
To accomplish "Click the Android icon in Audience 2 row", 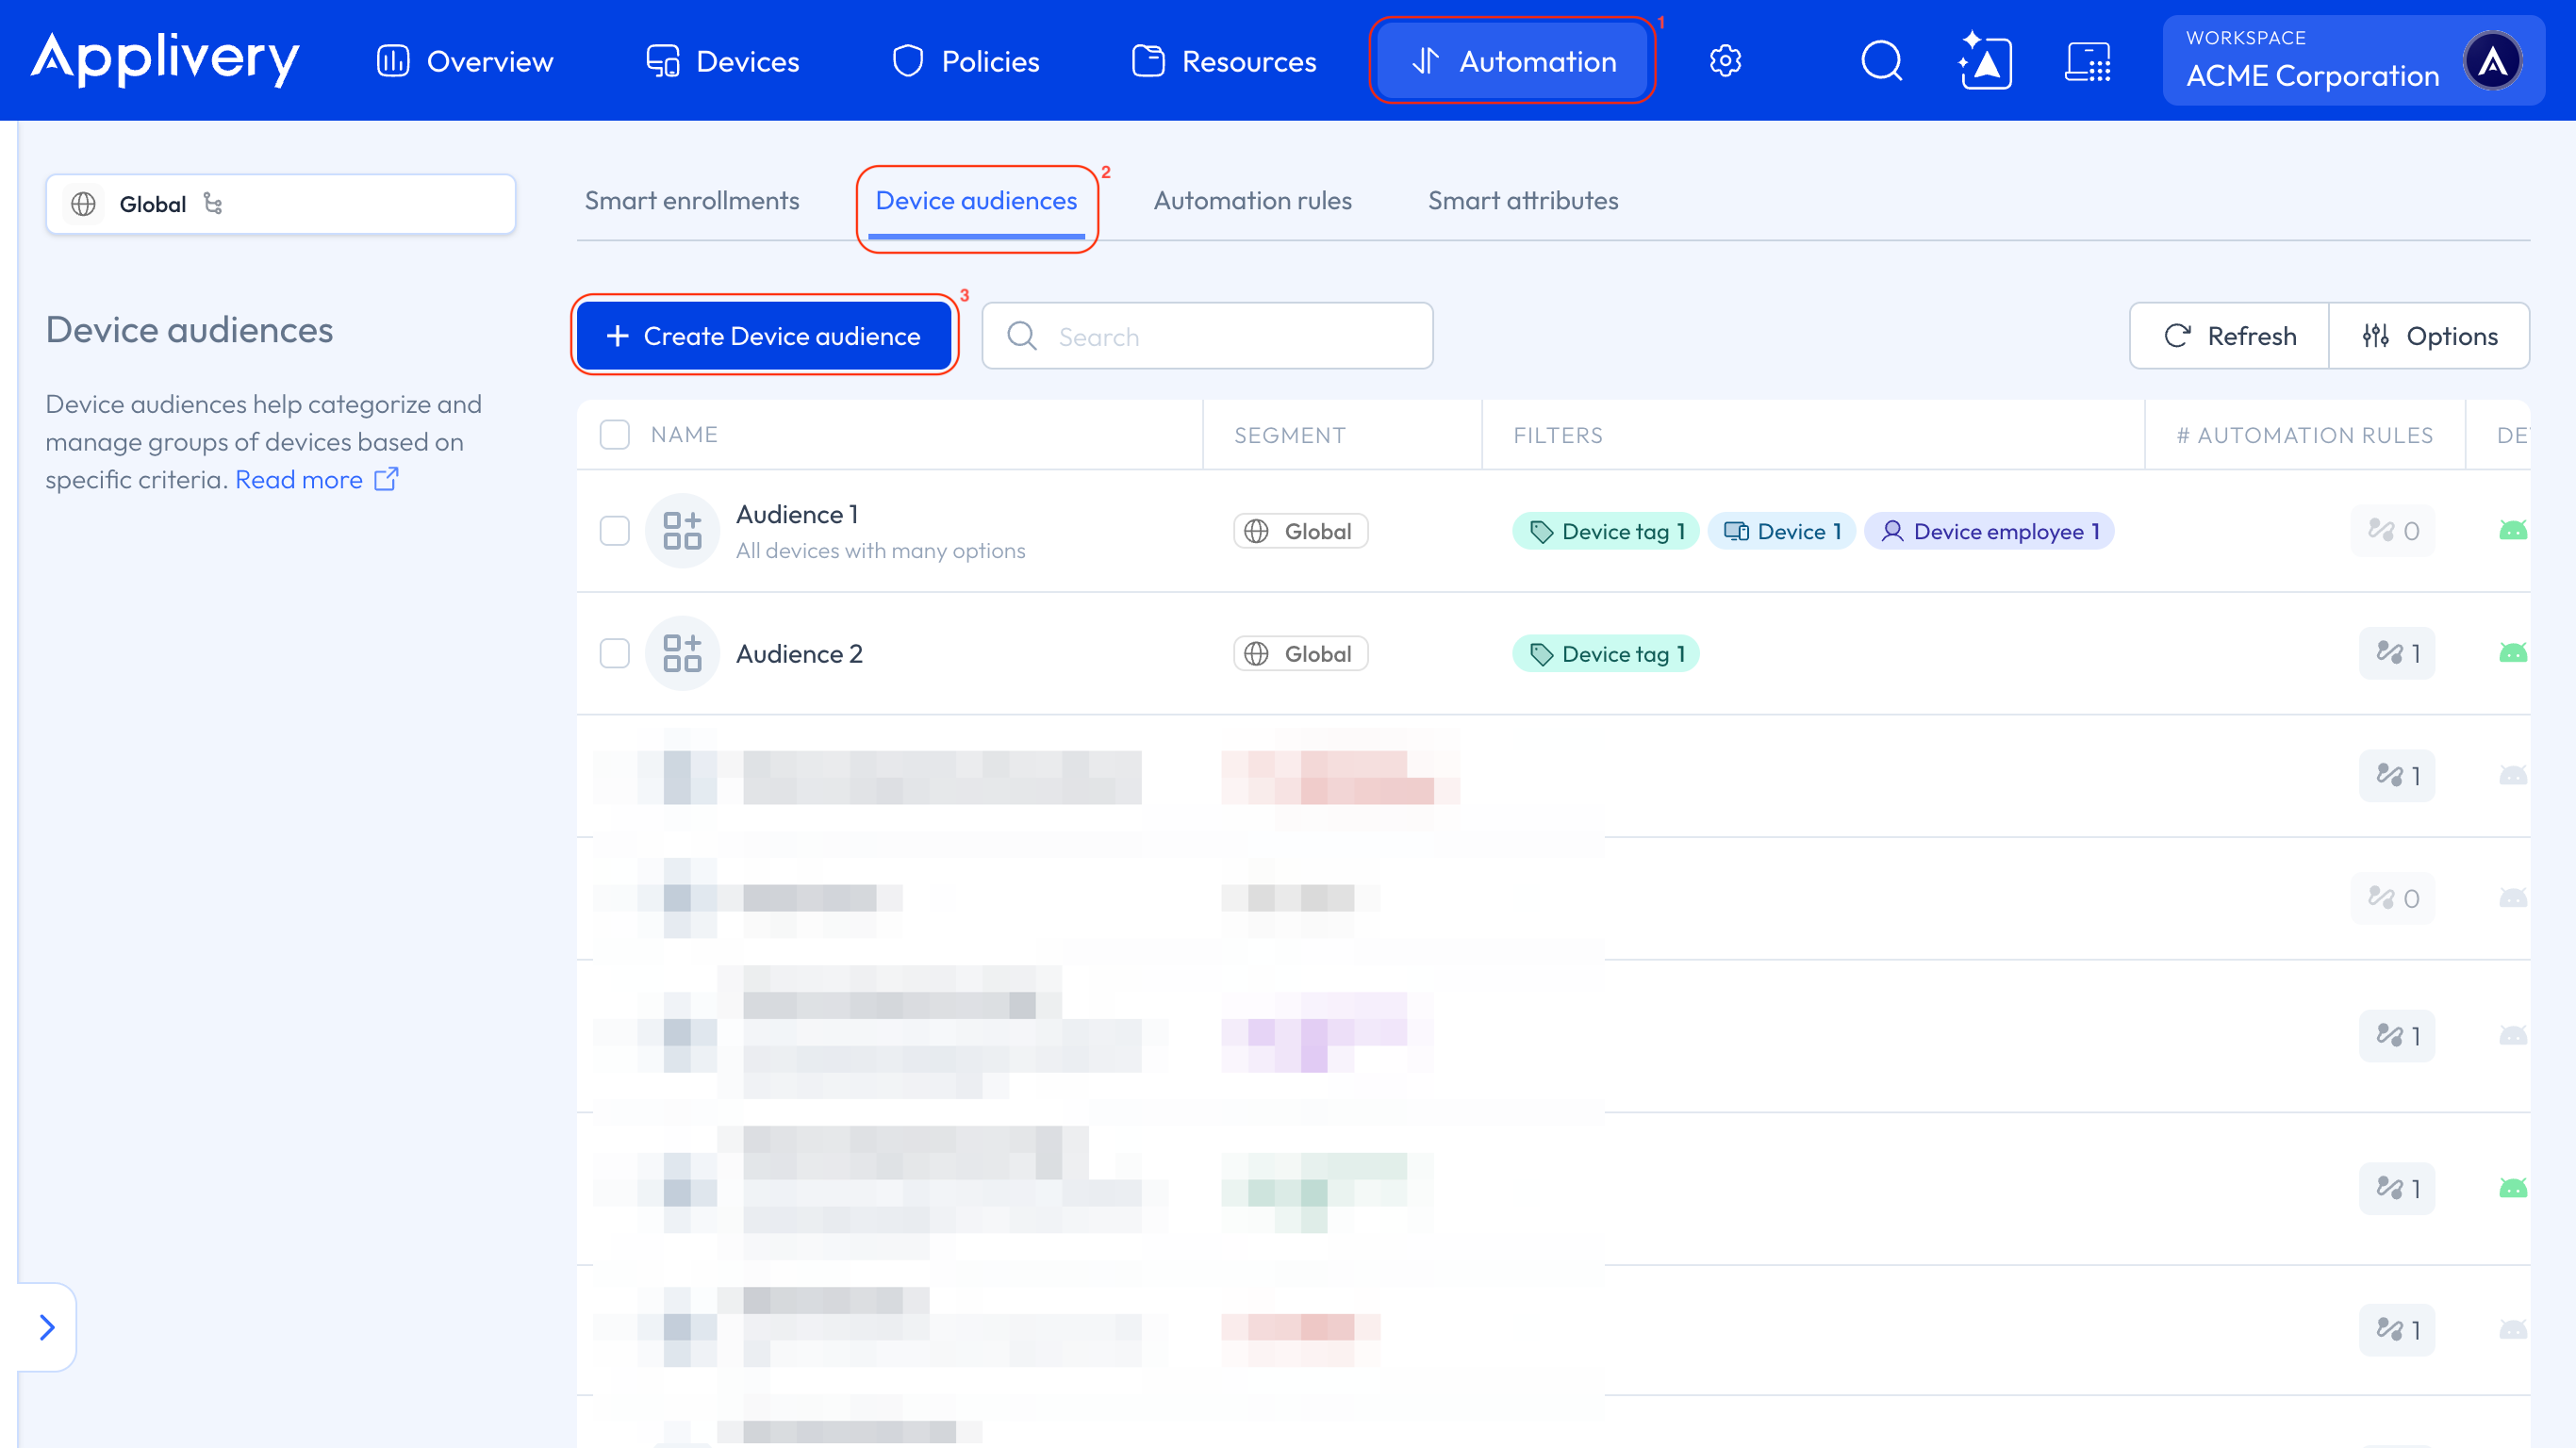I will point(2512,653).
